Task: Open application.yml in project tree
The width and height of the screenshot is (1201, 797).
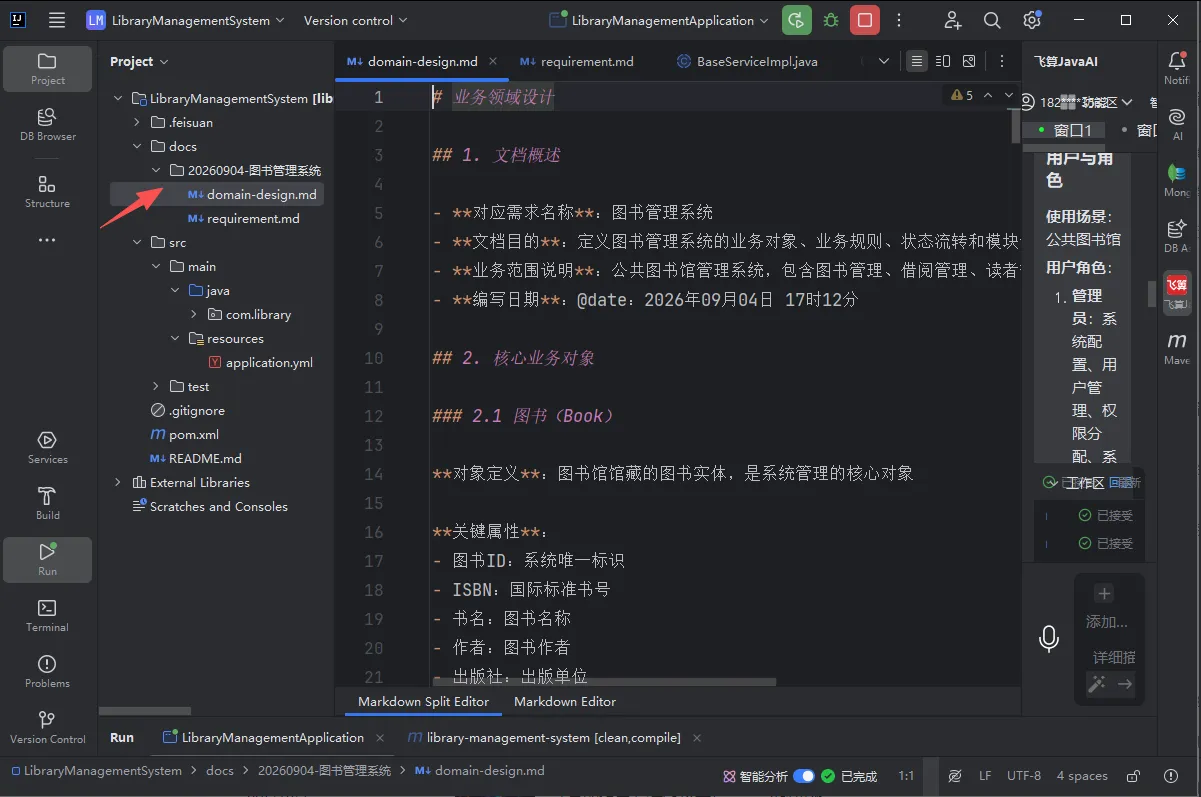Action: point(260,362)
